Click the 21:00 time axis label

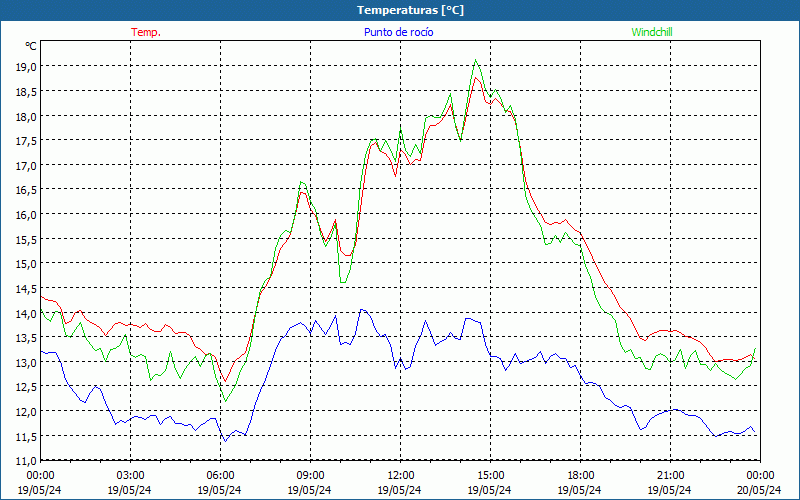[x=670, y=476]
